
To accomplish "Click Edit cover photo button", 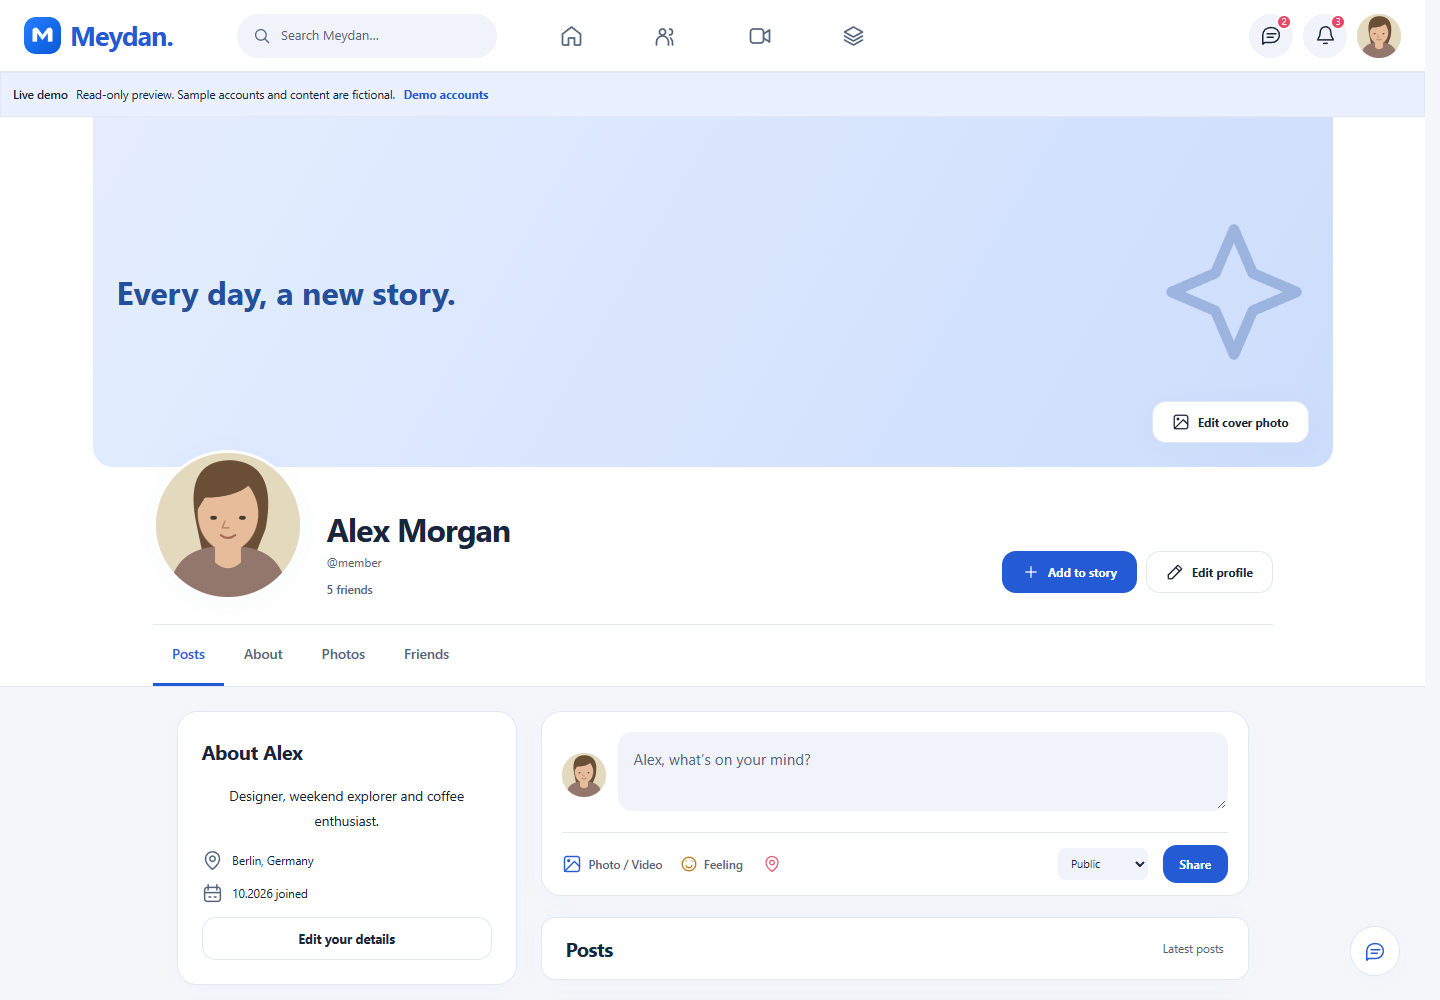I will (1230, 422).
